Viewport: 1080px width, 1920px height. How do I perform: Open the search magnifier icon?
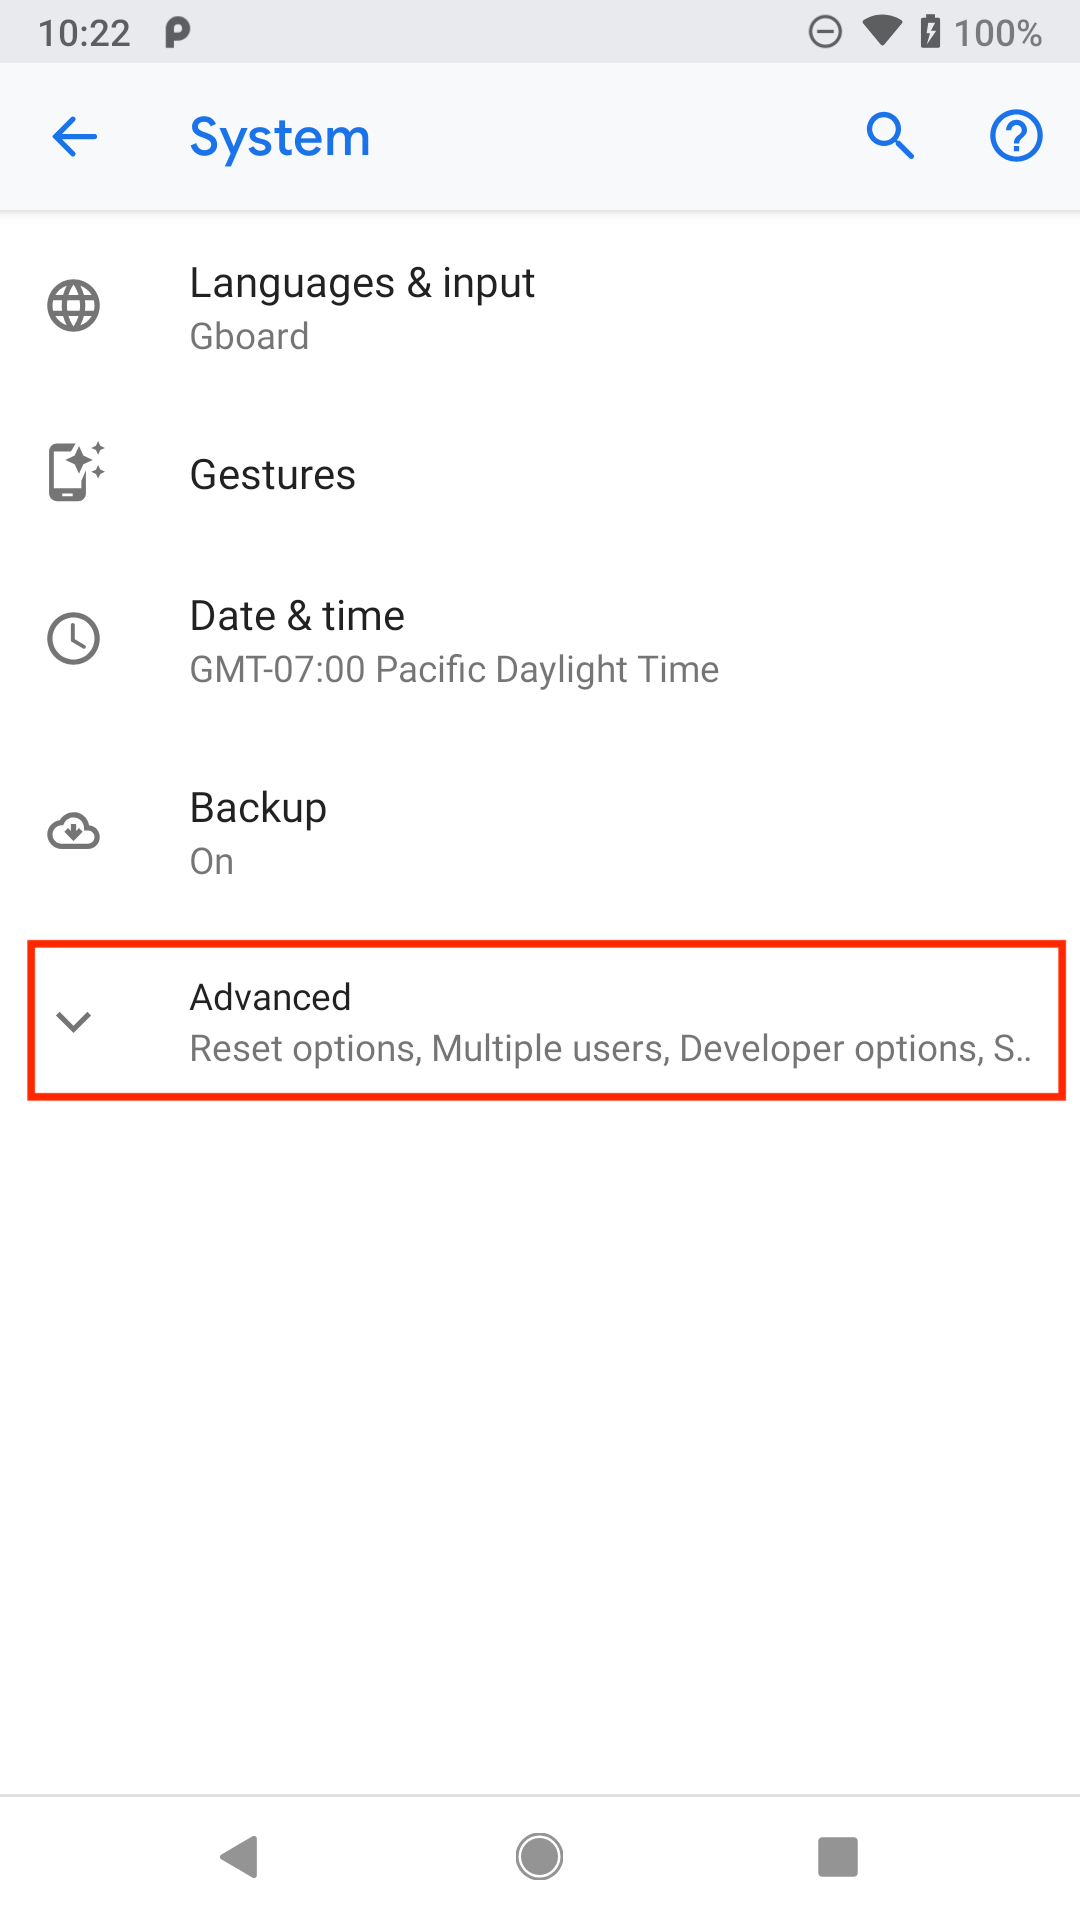click(x=890, y=136)
